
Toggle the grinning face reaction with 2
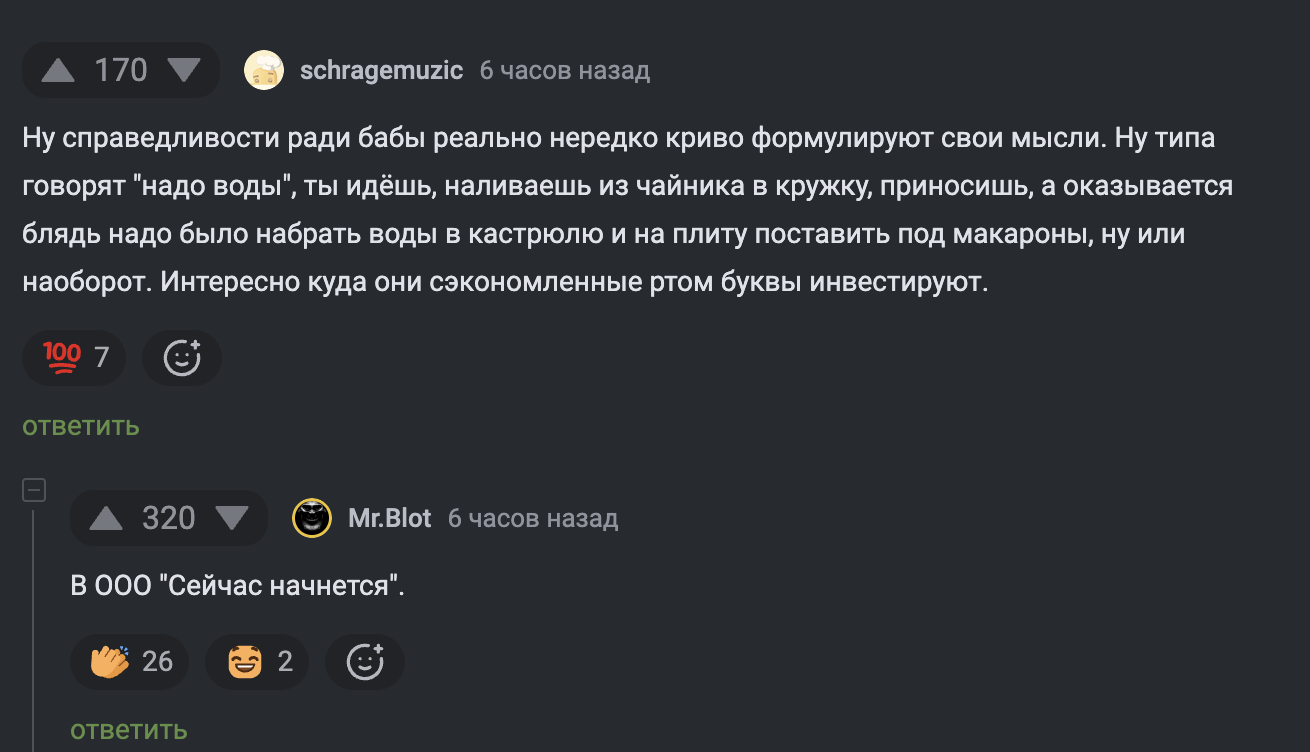coord(257,661)
